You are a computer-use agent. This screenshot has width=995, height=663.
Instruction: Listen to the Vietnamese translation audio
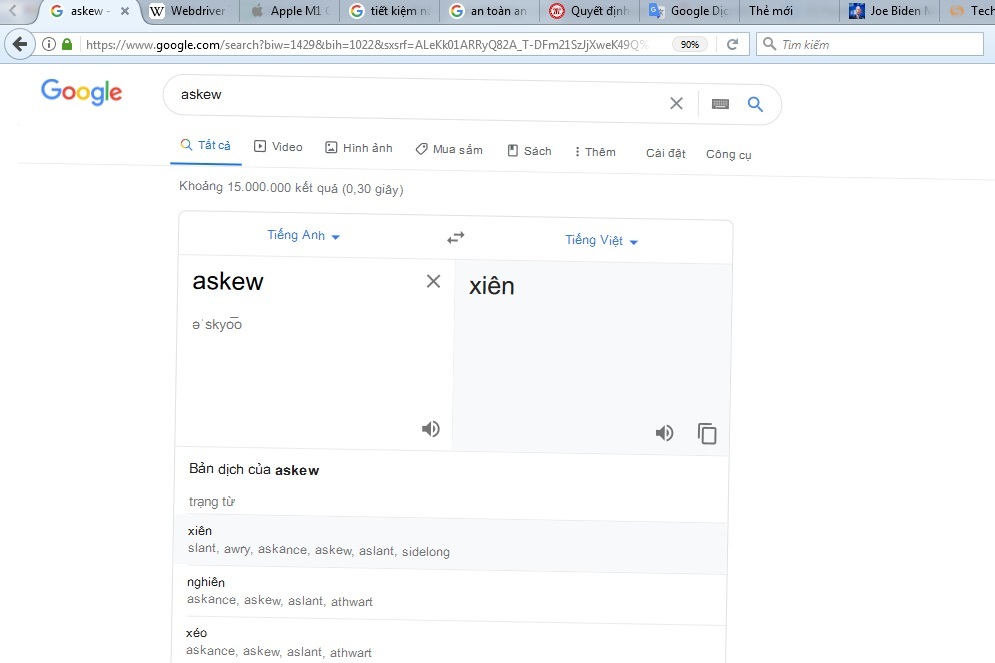click(664, 433)
